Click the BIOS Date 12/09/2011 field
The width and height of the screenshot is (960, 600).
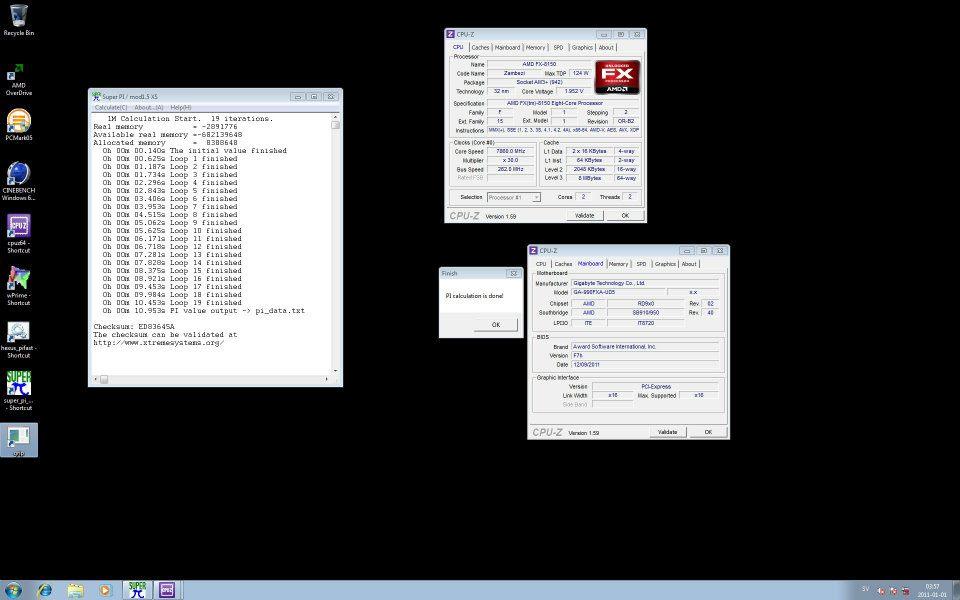point(645,364)
